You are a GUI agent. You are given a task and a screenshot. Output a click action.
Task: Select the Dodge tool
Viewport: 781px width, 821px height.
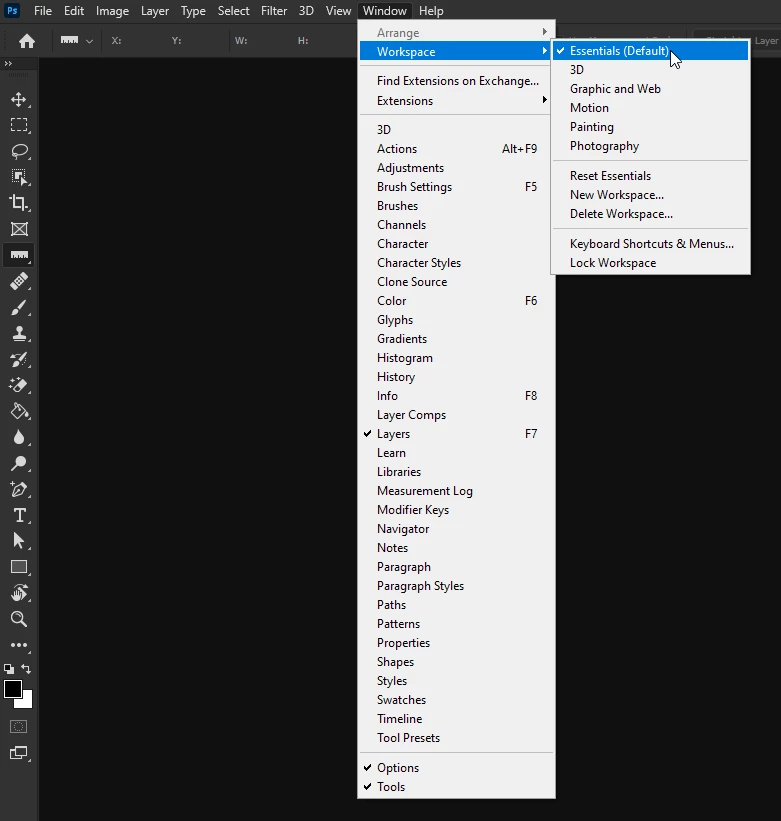19,463
